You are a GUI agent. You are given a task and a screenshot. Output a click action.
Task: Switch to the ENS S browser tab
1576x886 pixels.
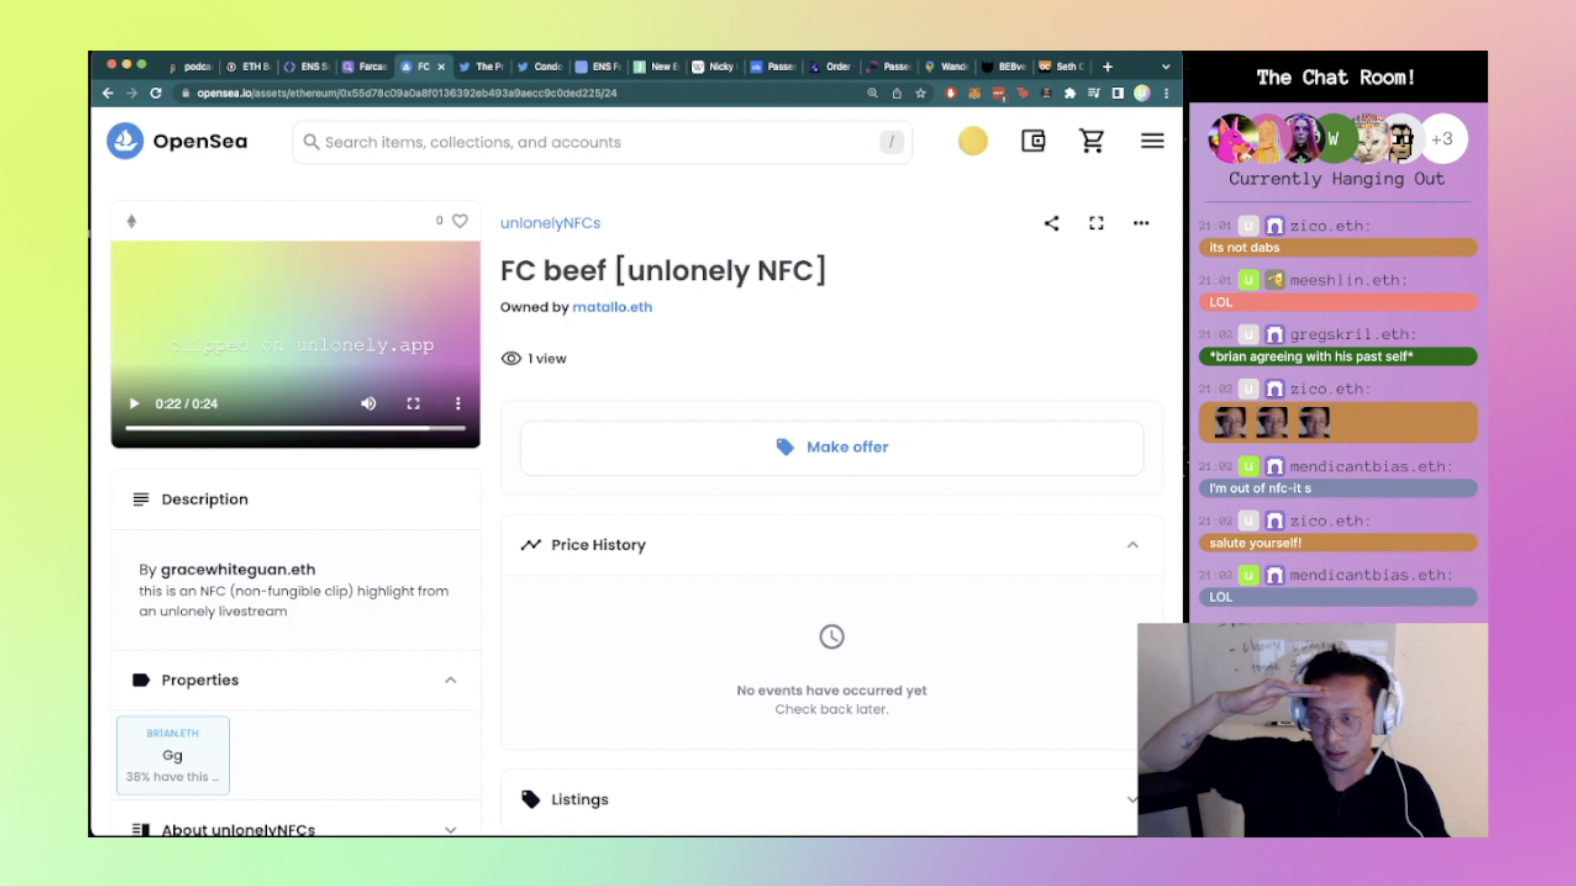click(x=306, y=67)
